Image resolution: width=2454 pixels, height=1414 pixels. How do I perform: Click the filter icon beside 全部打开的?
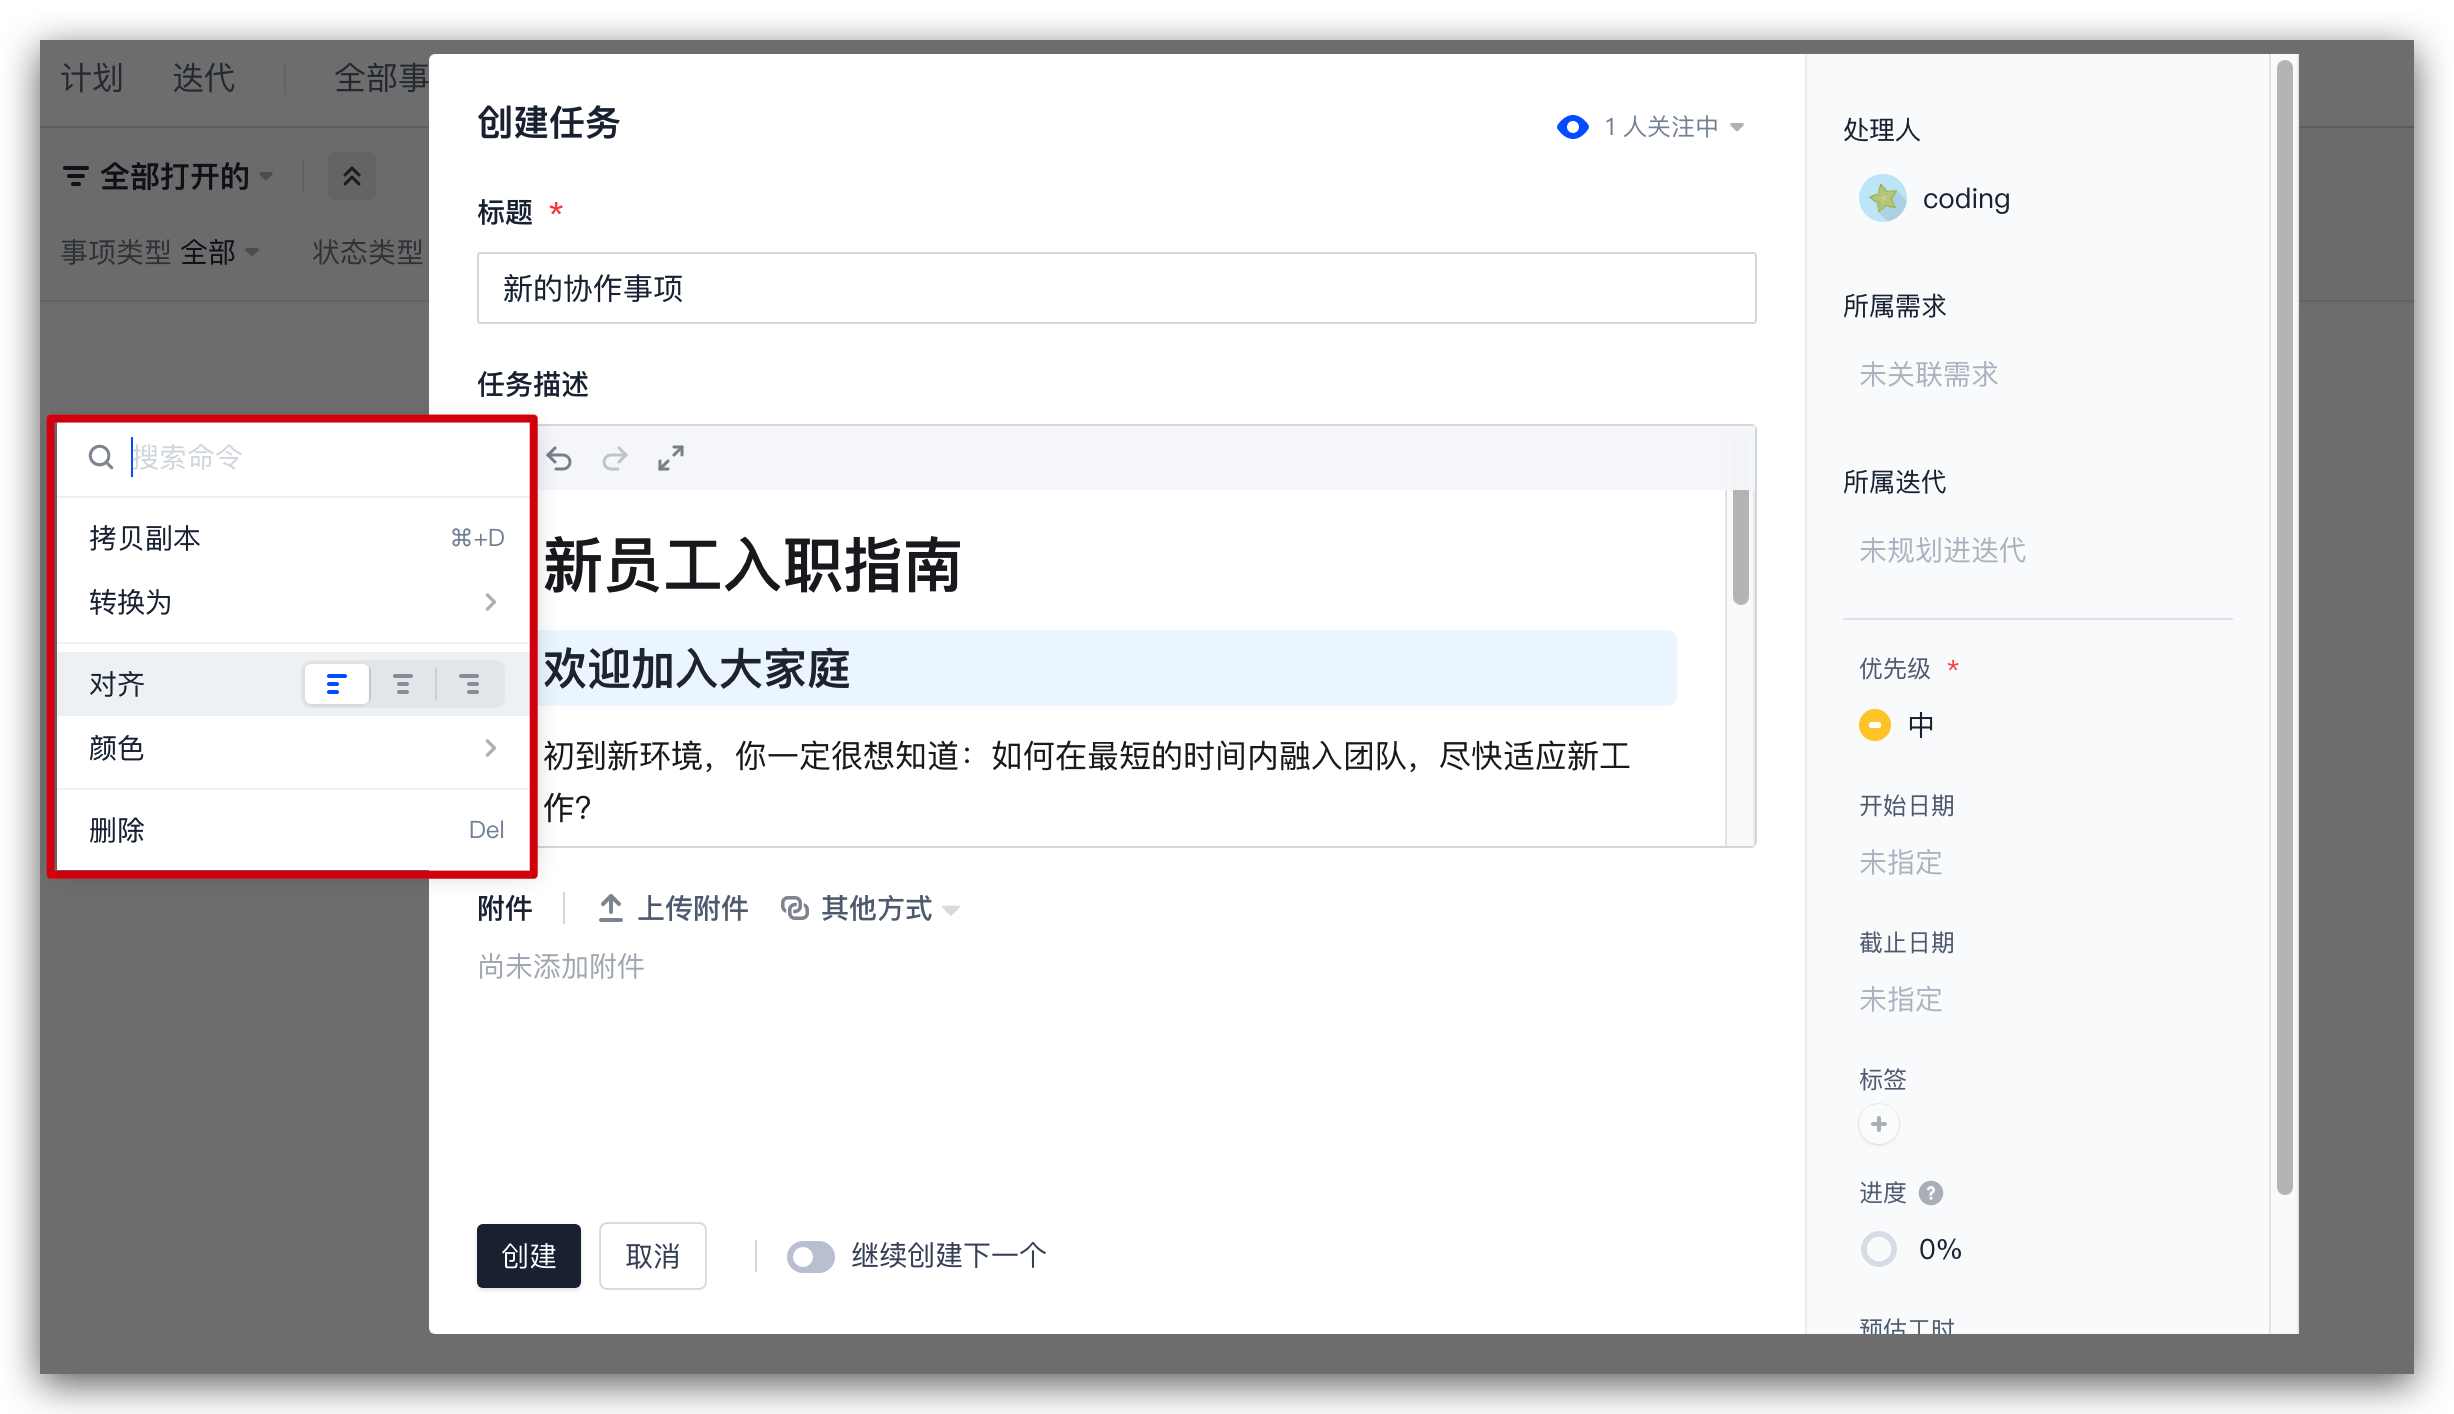(x=75, y=177)
